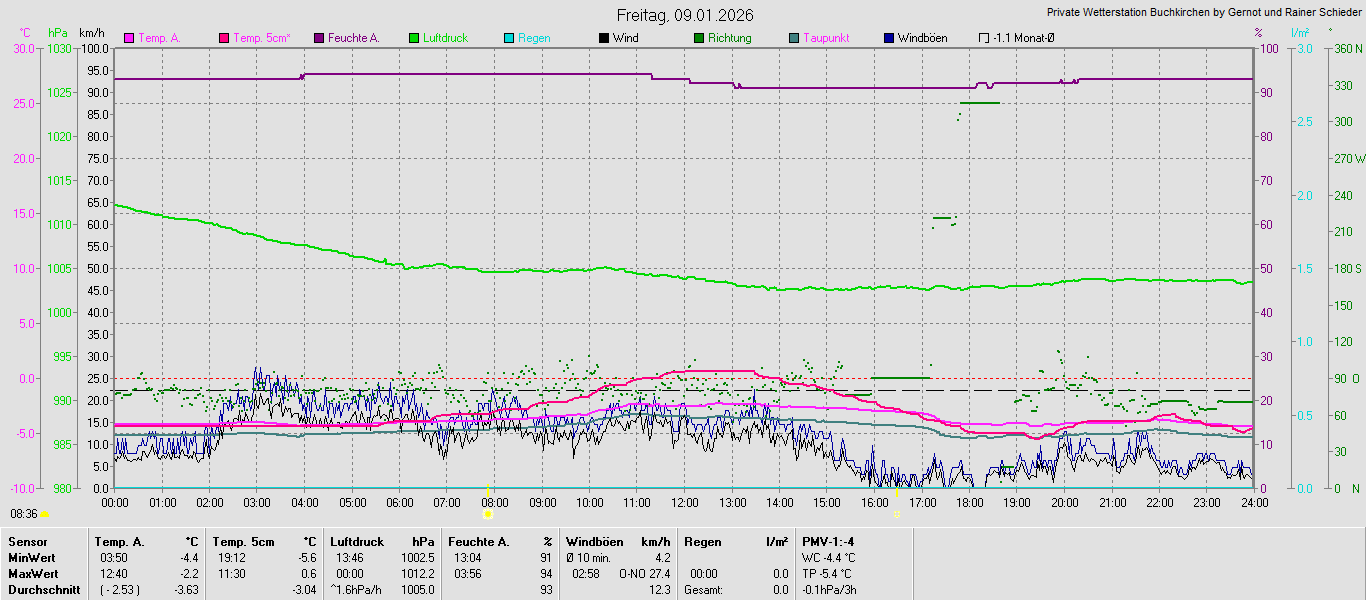This screenshot has width=1366, height=600.
Task: Click the pink Temp. 5cm legend square
Action: point(225,38)
